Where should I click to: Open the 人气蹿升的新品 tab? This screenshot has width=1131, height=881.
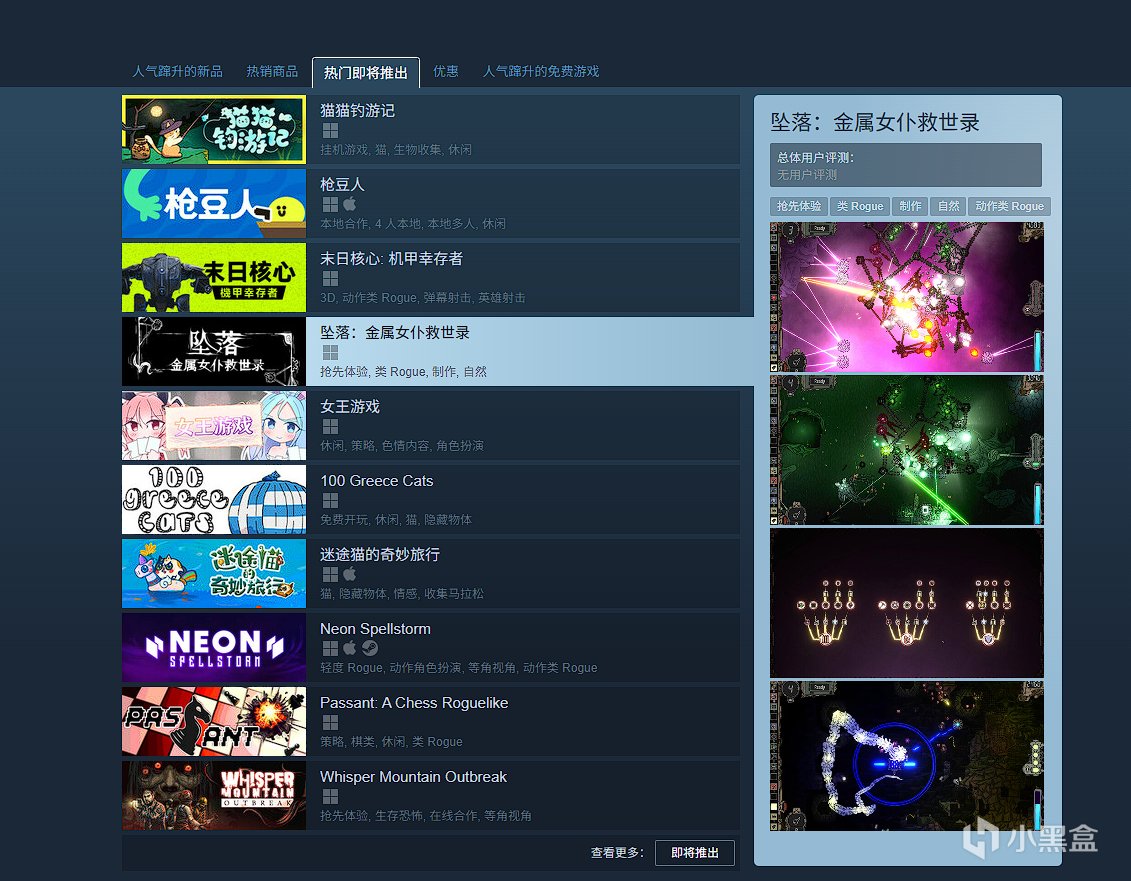177,71
